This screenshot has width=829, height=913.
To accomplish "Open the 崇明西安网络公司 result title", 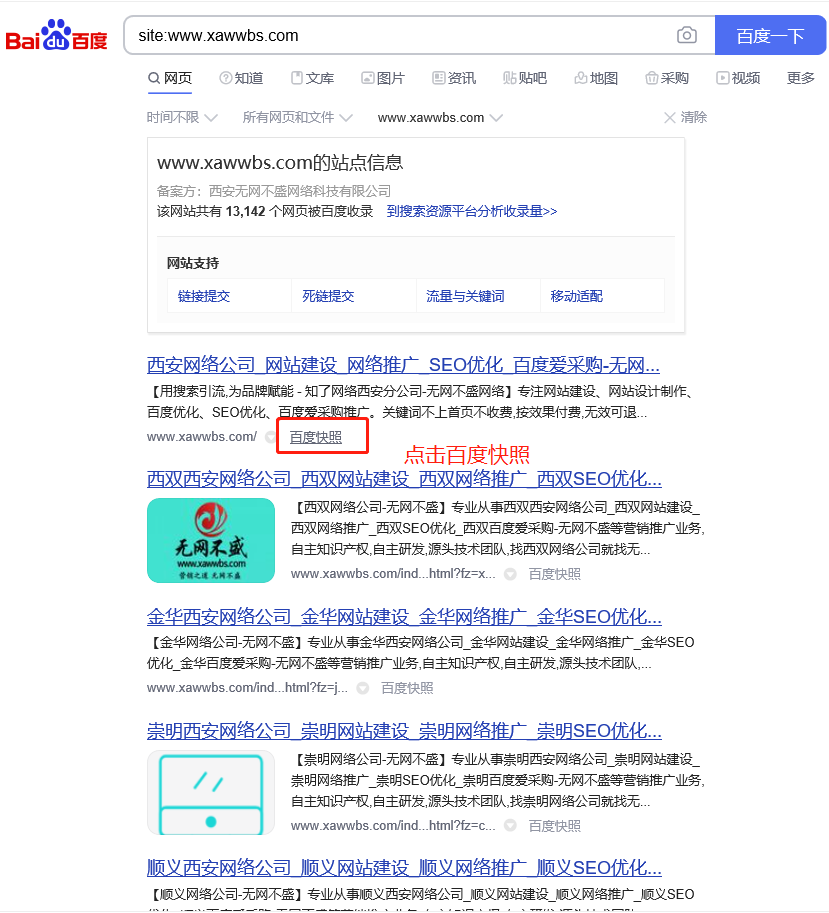I will [x=404, y=731].
